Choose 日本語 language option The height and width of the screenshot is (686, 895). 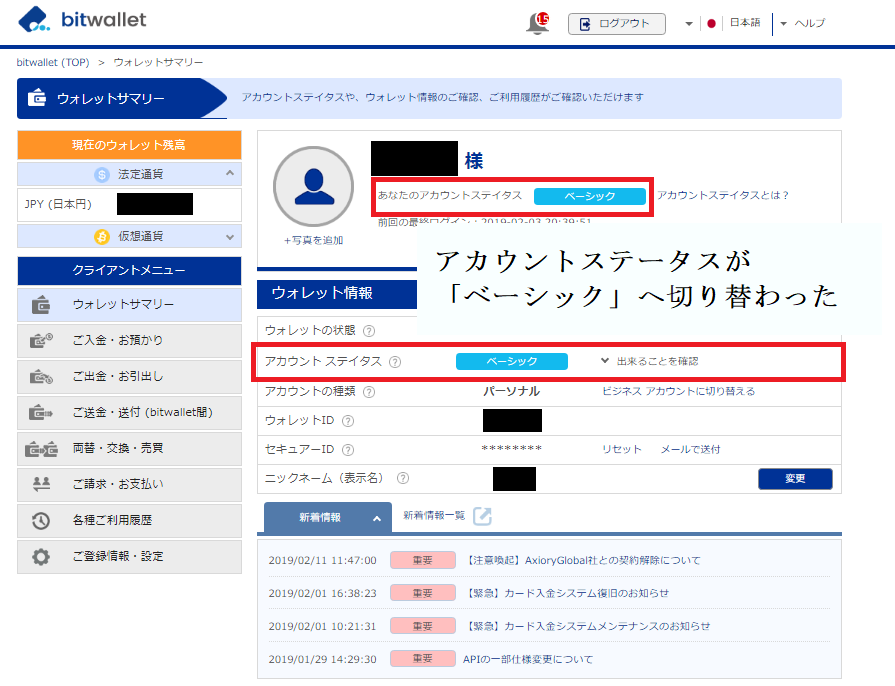[x=745, y=22]
